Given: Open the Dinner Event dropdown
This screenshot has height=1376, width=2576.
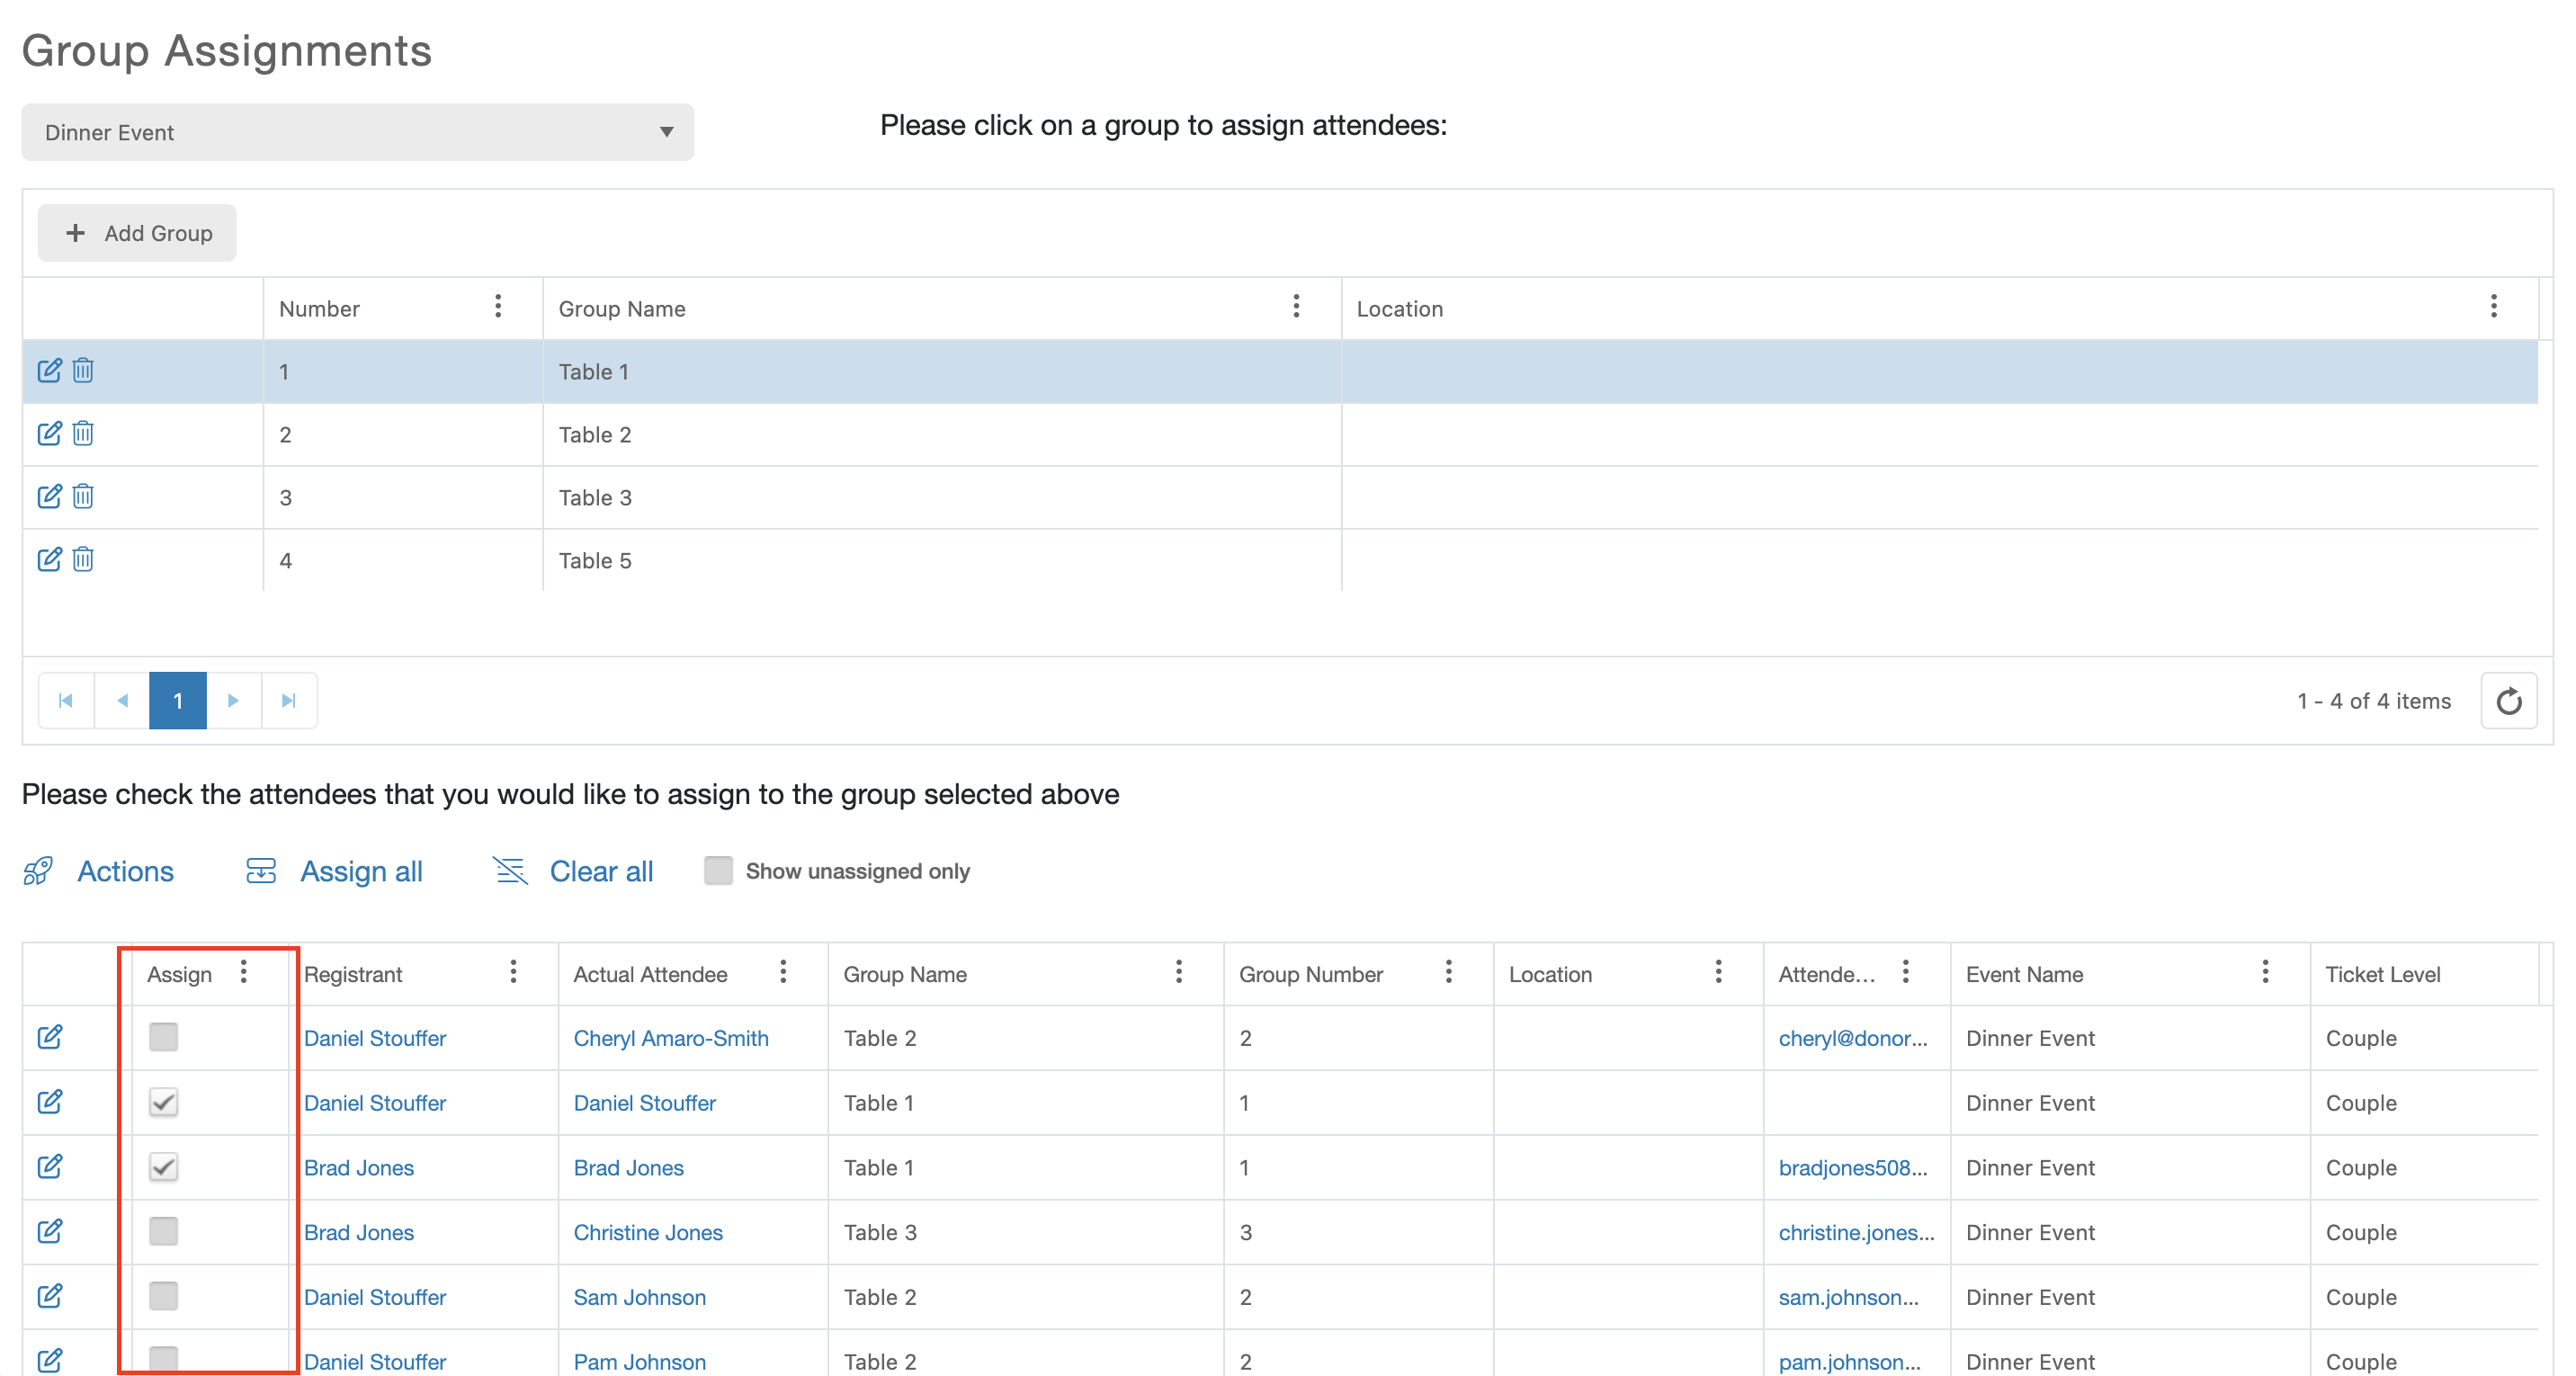Looking at the screenshot, I should tap(357, 132).
